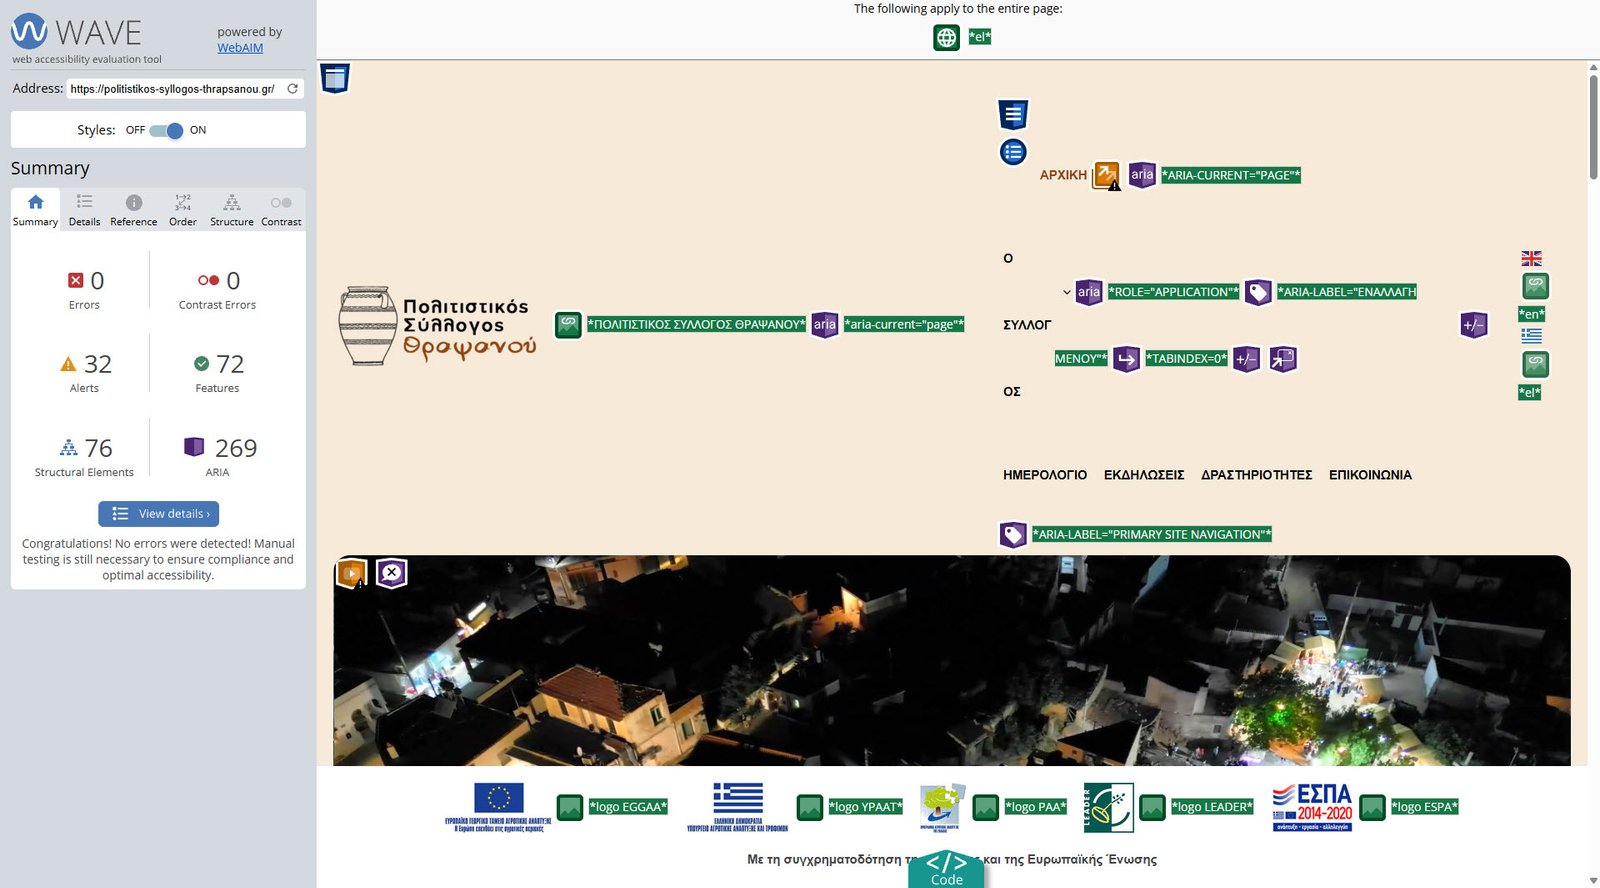Click the orange redundant link alert icon

1106,175
